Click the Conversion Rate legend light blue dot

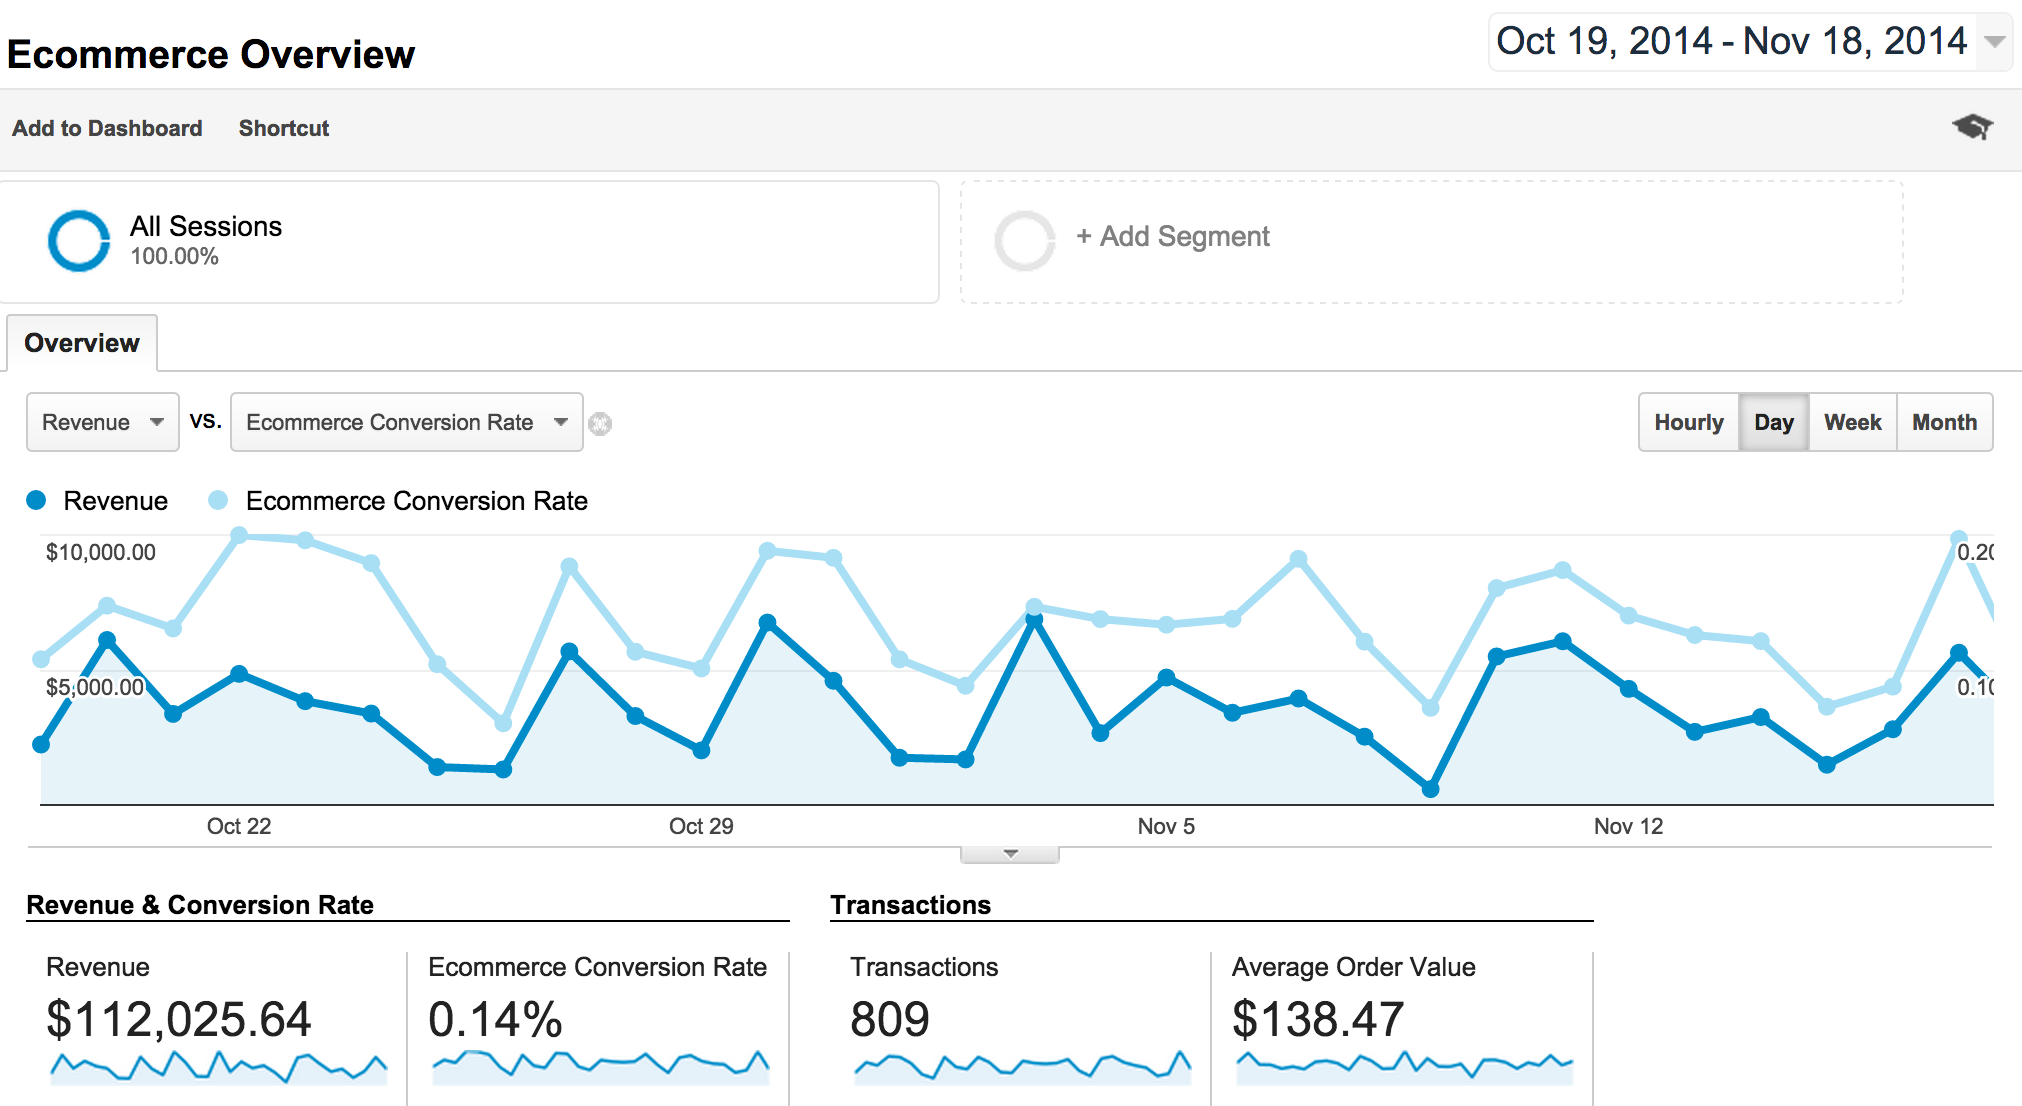point(218,500)
